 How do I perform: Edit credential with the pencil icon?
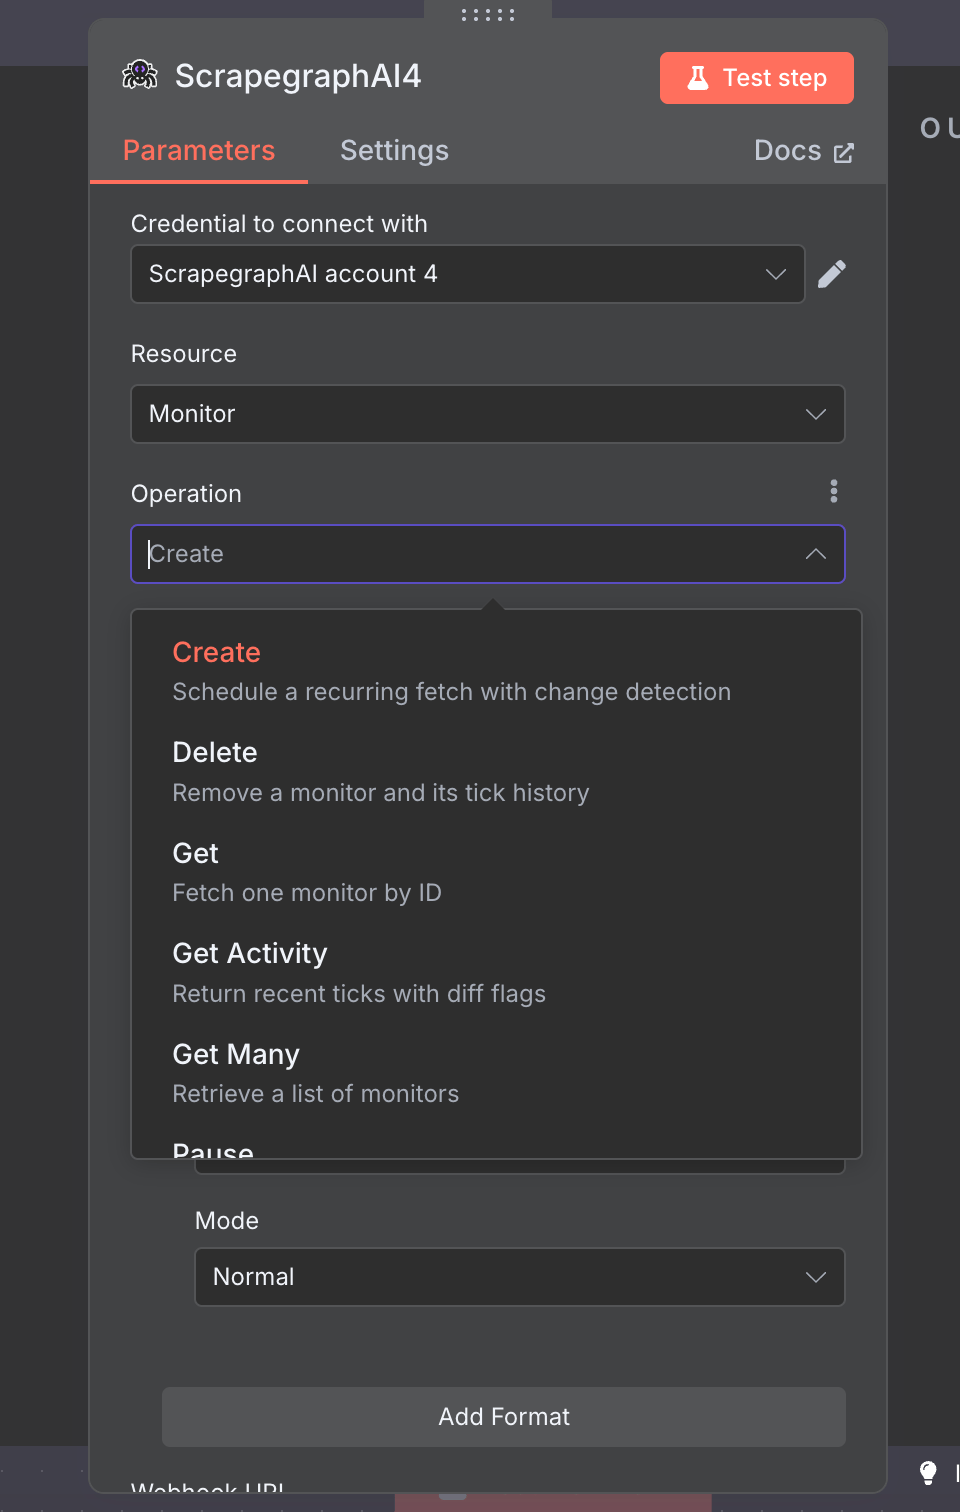pos(832,274)
